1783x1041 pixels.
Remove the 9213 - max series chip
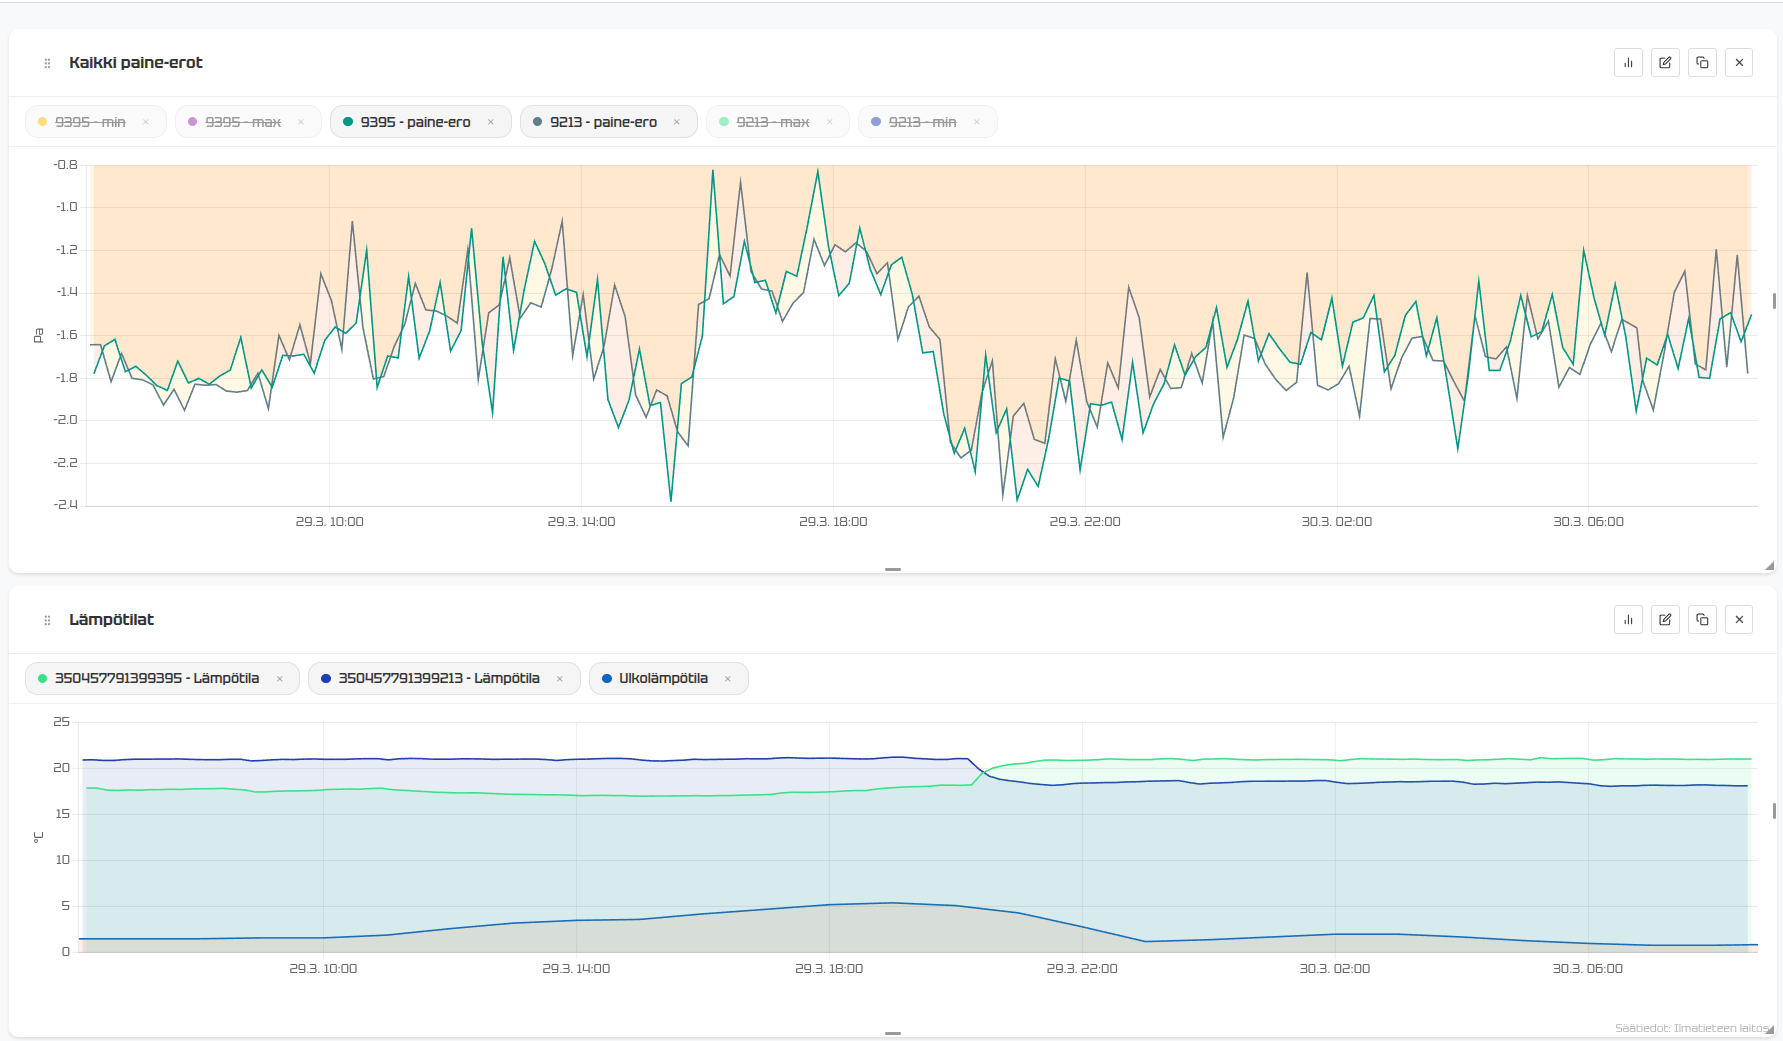[830, 122]
